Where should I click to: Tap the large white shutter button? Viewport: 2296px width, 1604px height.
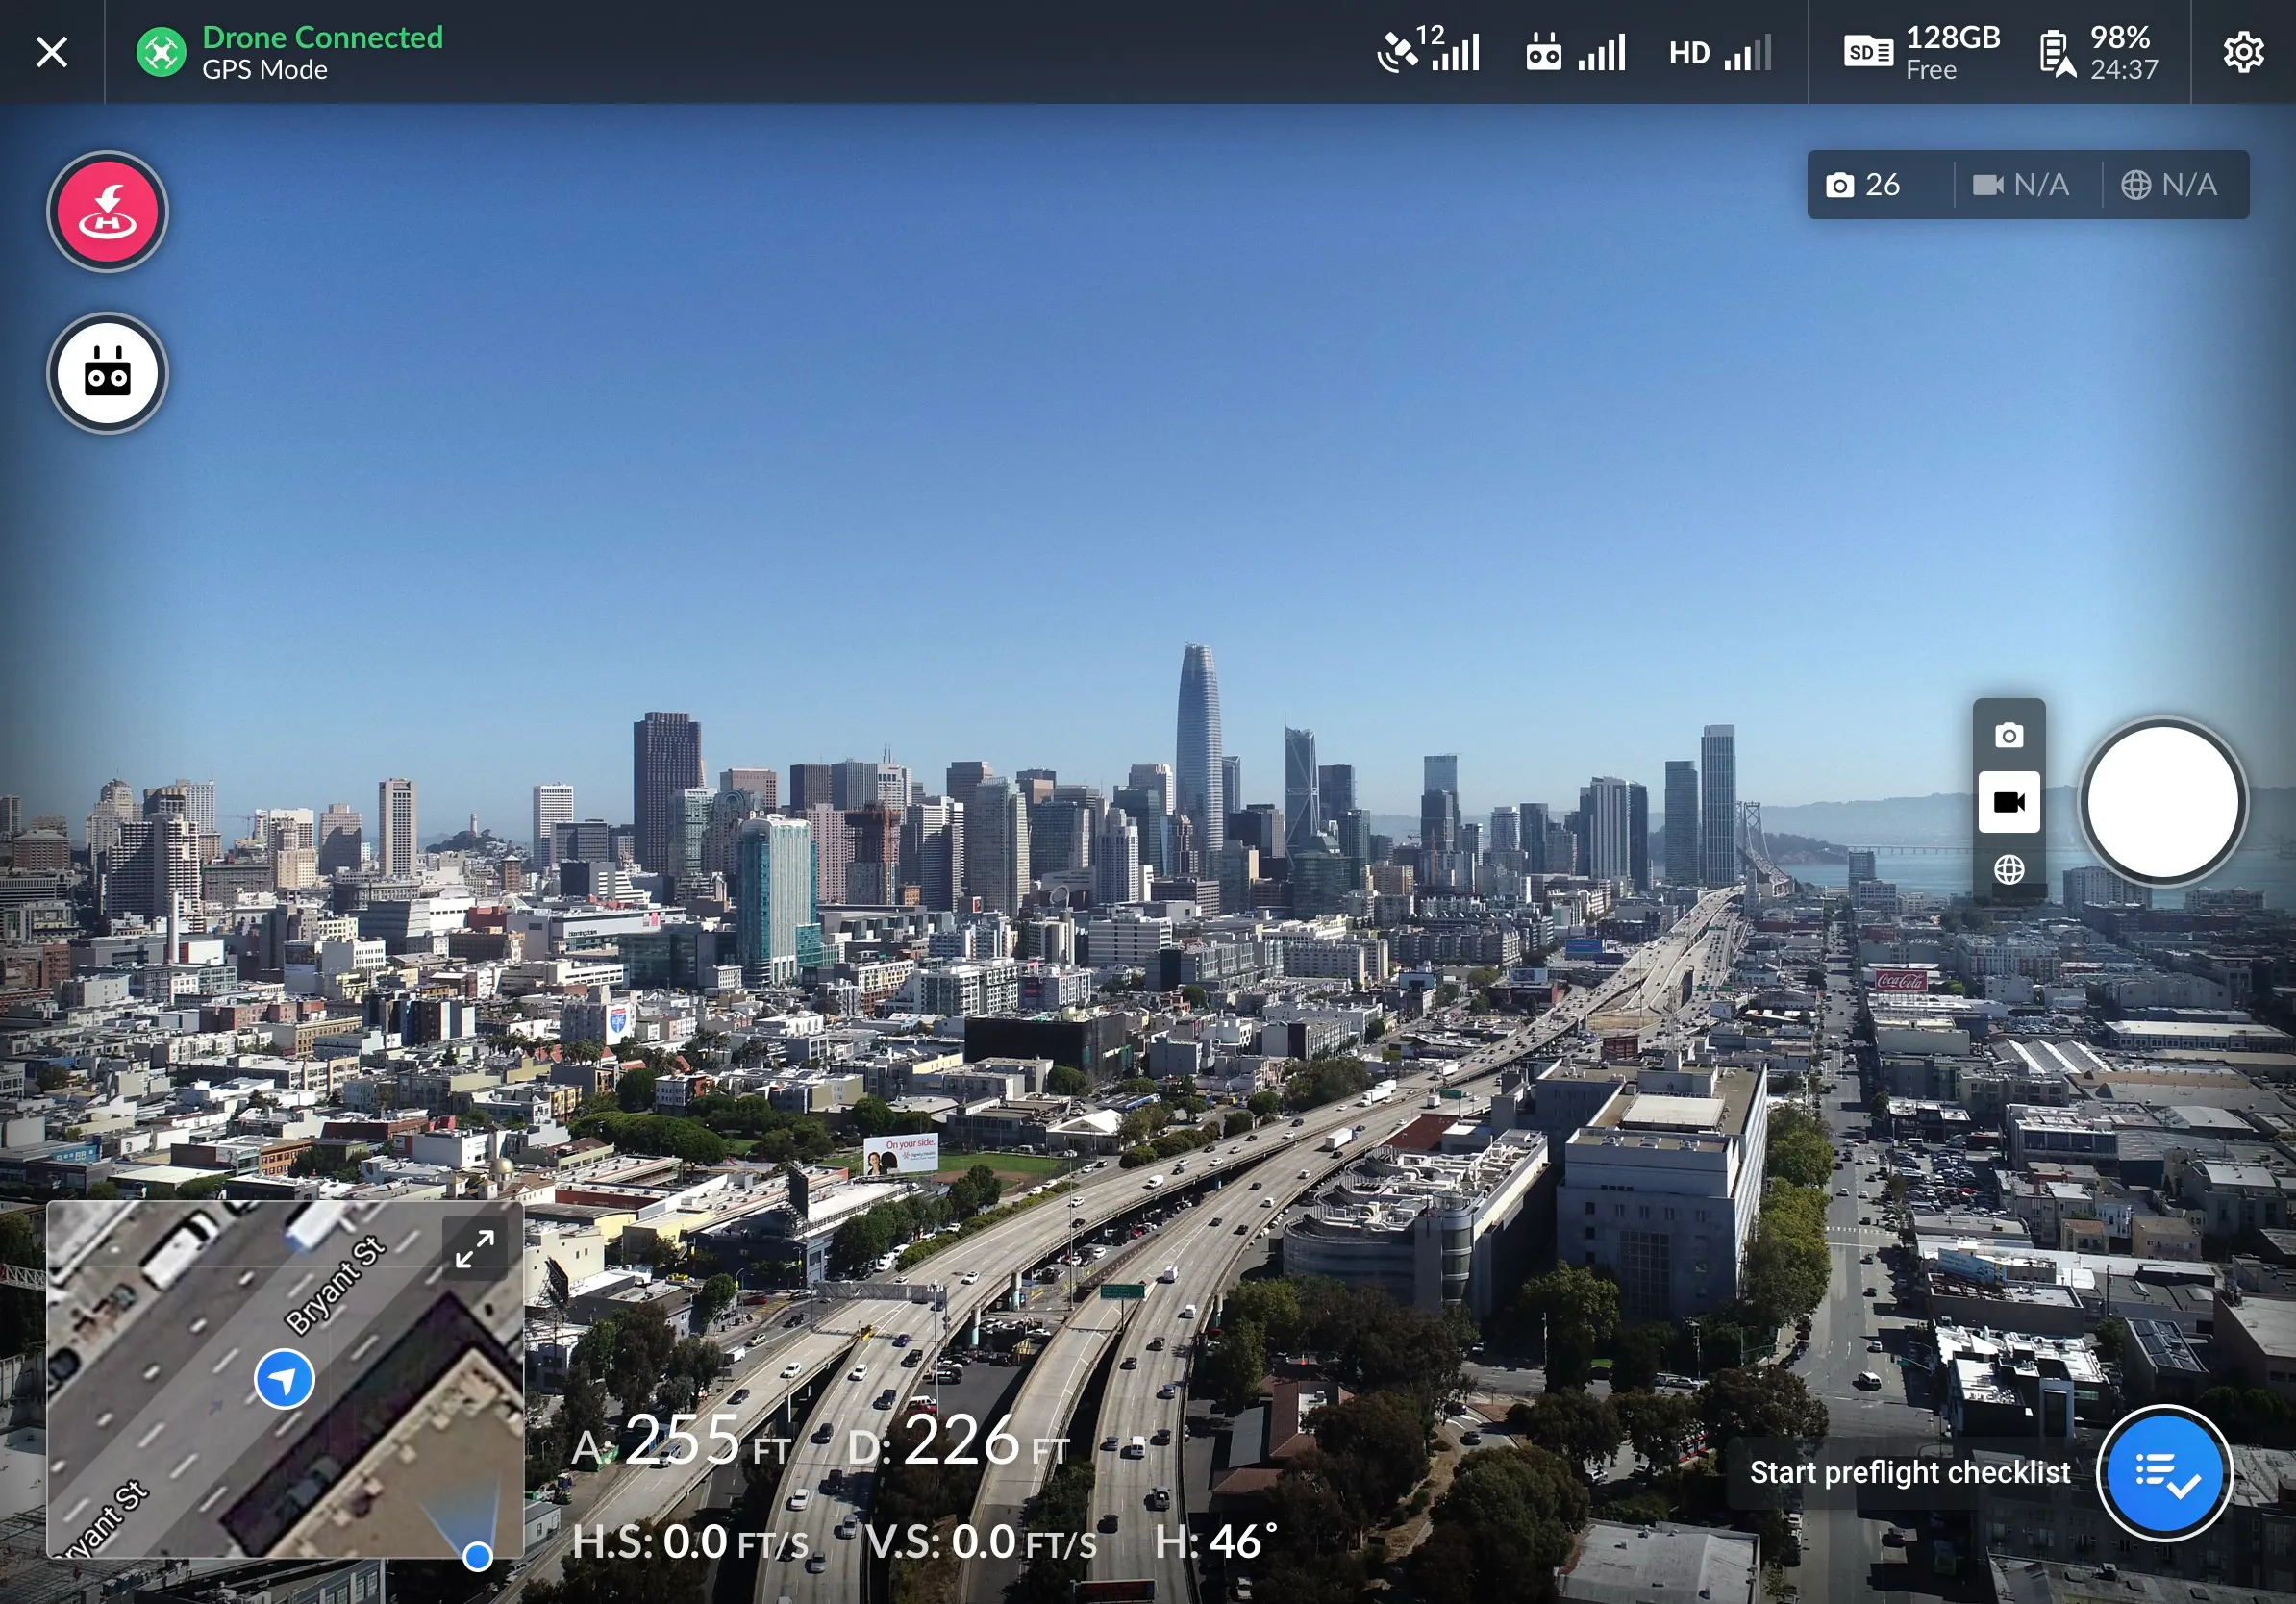[2163, 802]
